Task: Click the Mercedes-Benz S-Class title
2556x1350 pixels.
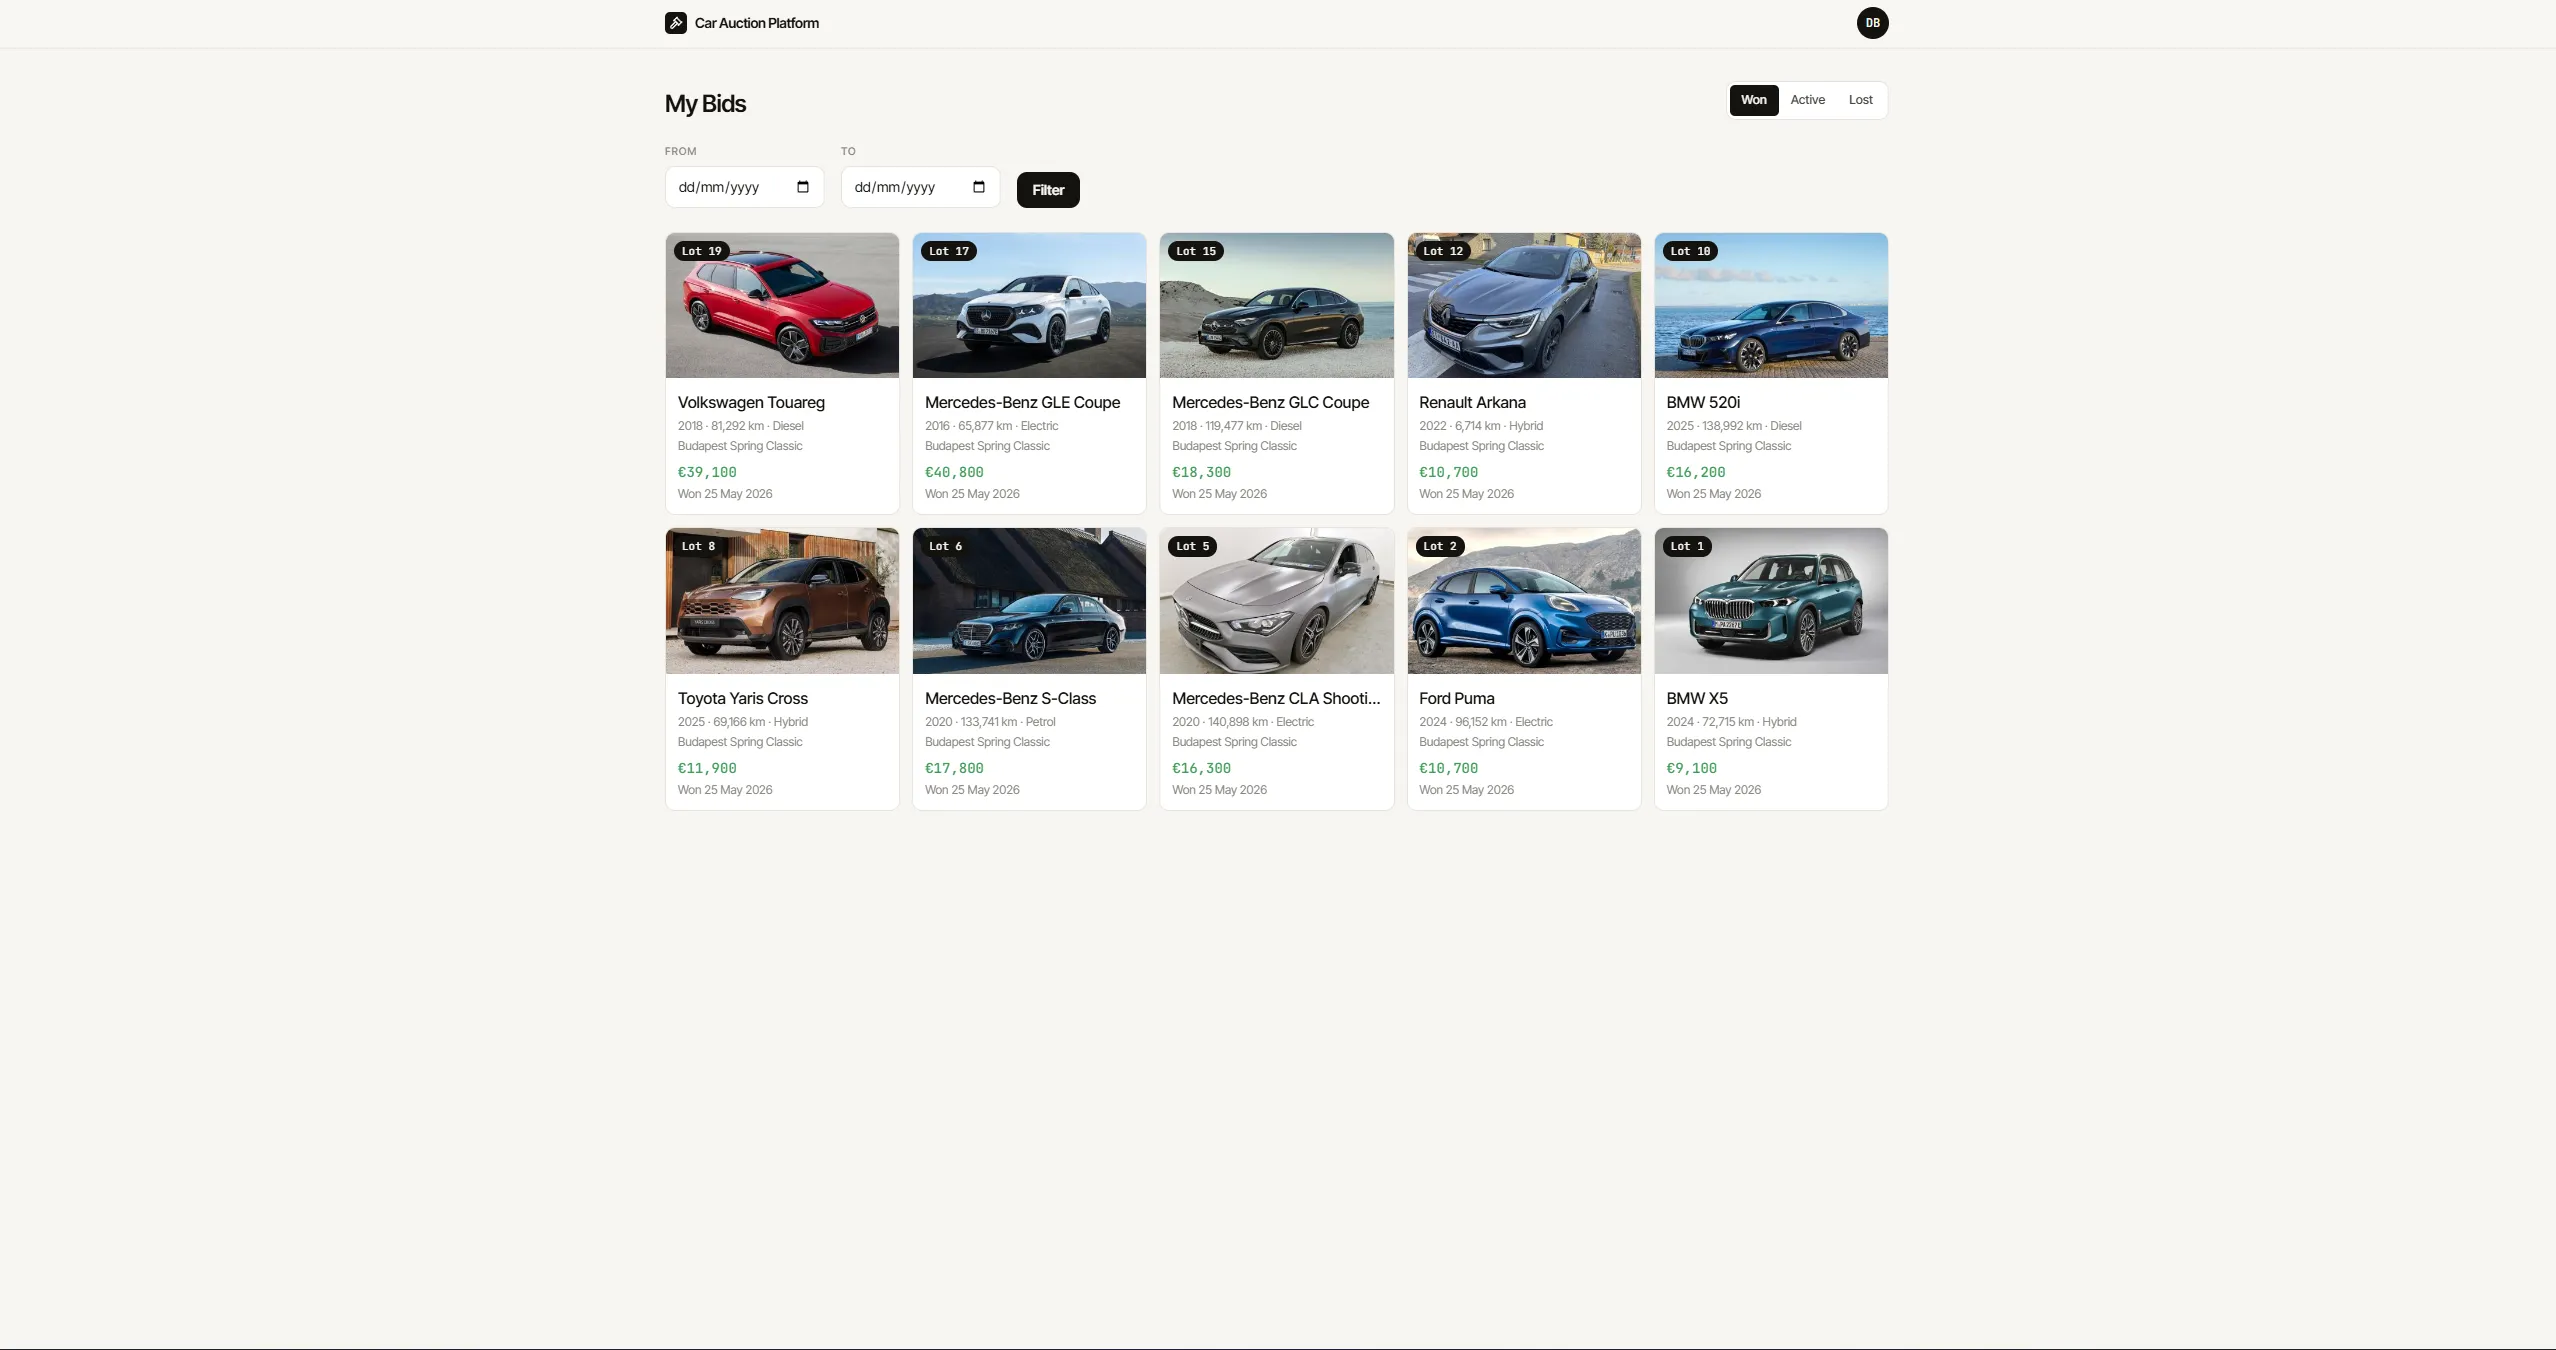Action: (x=1010, y=698)
